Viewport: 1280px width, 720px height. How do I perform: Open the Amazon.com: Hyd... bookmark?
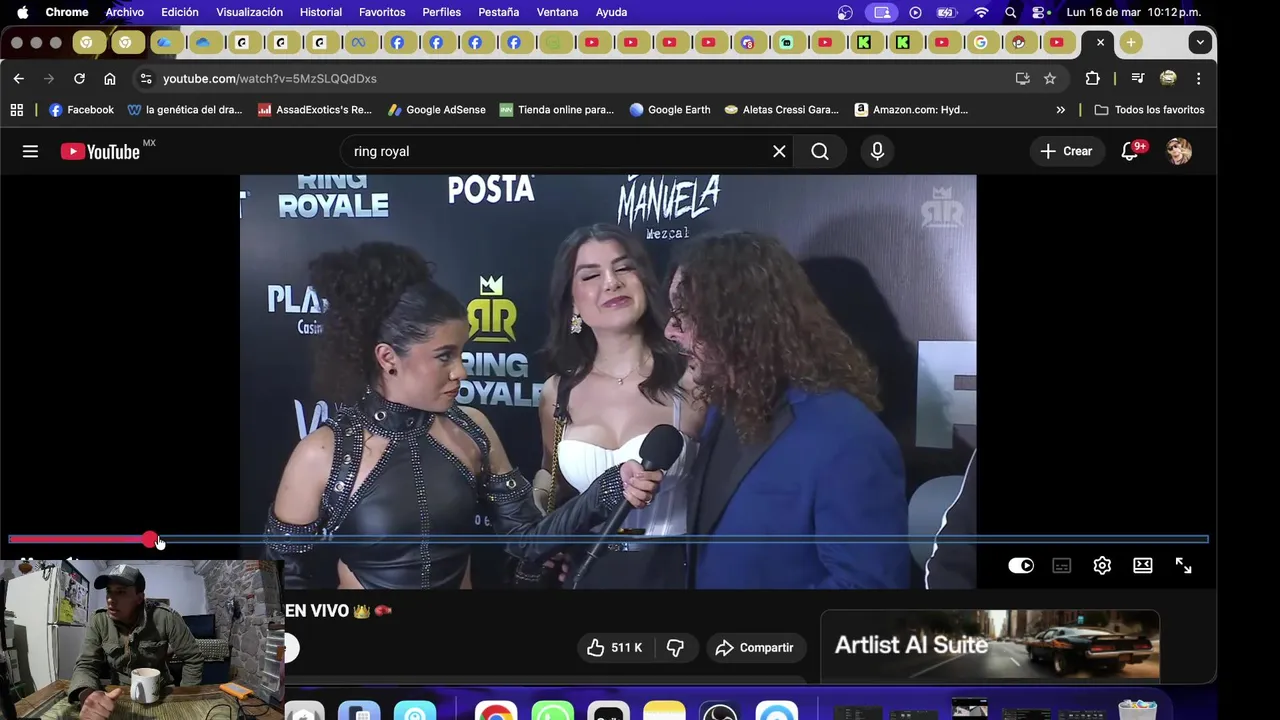(911, 110)
